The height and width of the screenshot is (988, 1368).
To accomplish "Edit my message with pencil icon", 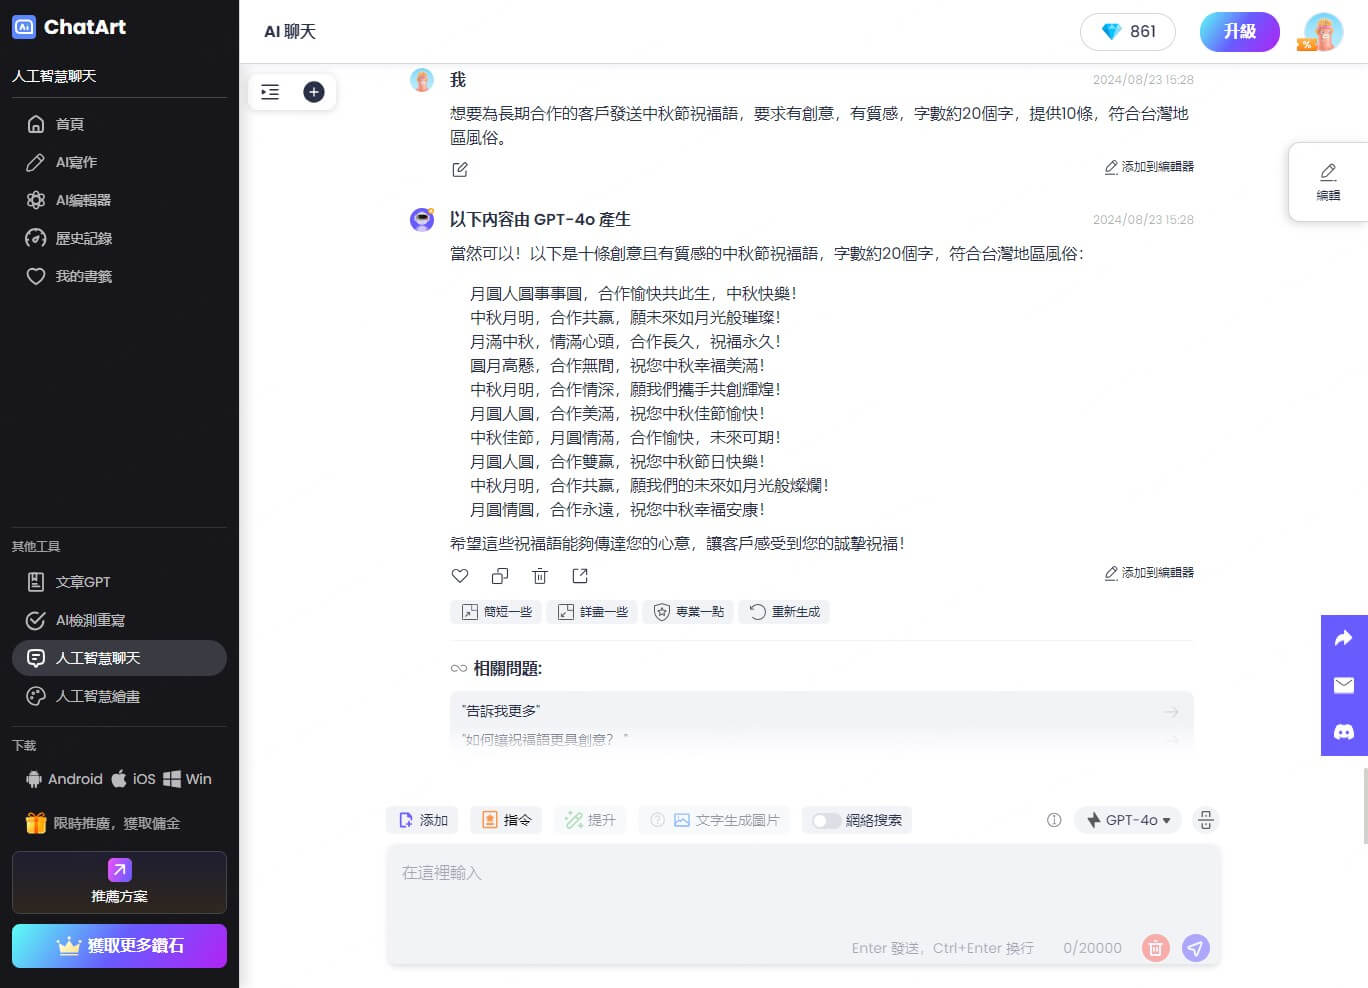I will [x=460, y=170].
